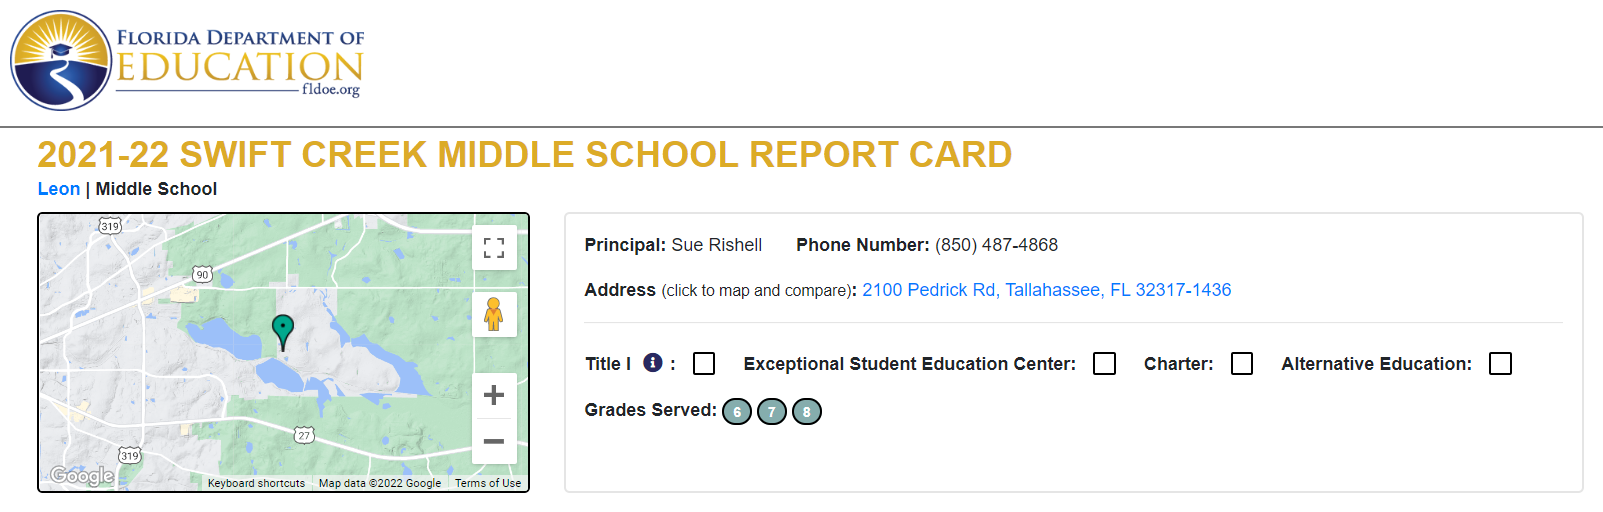Image resolution: width=1603 pixels, height=512 pixels.
Task: Select the grade 7 badge
Action: (772, 412)
